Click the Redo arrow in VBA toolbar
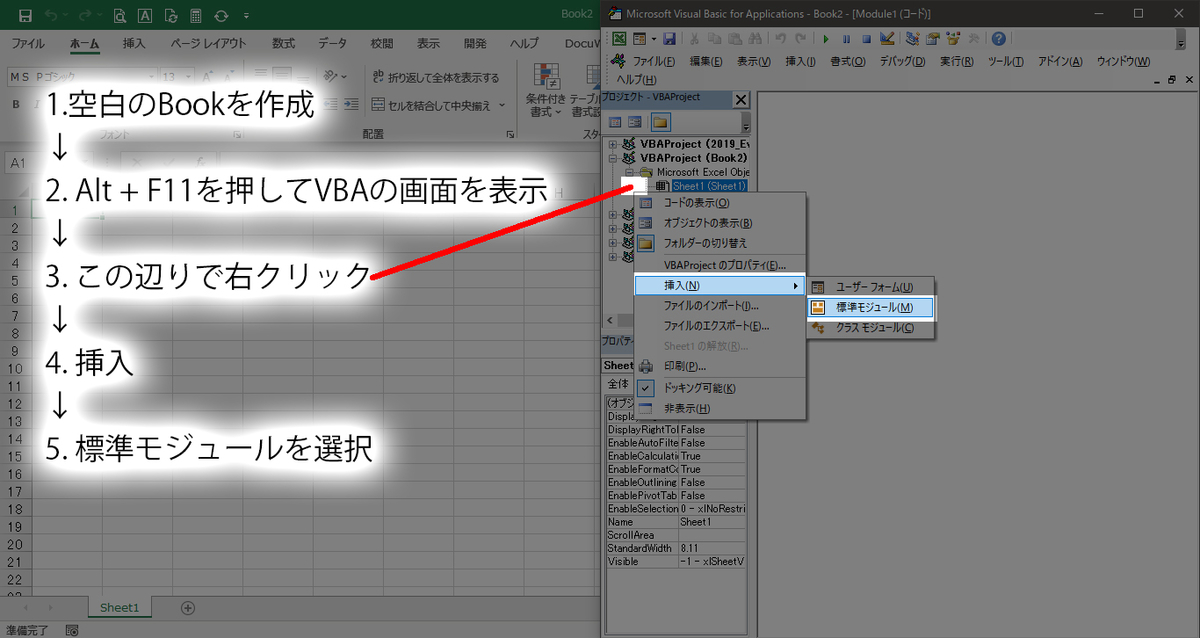 800,39
